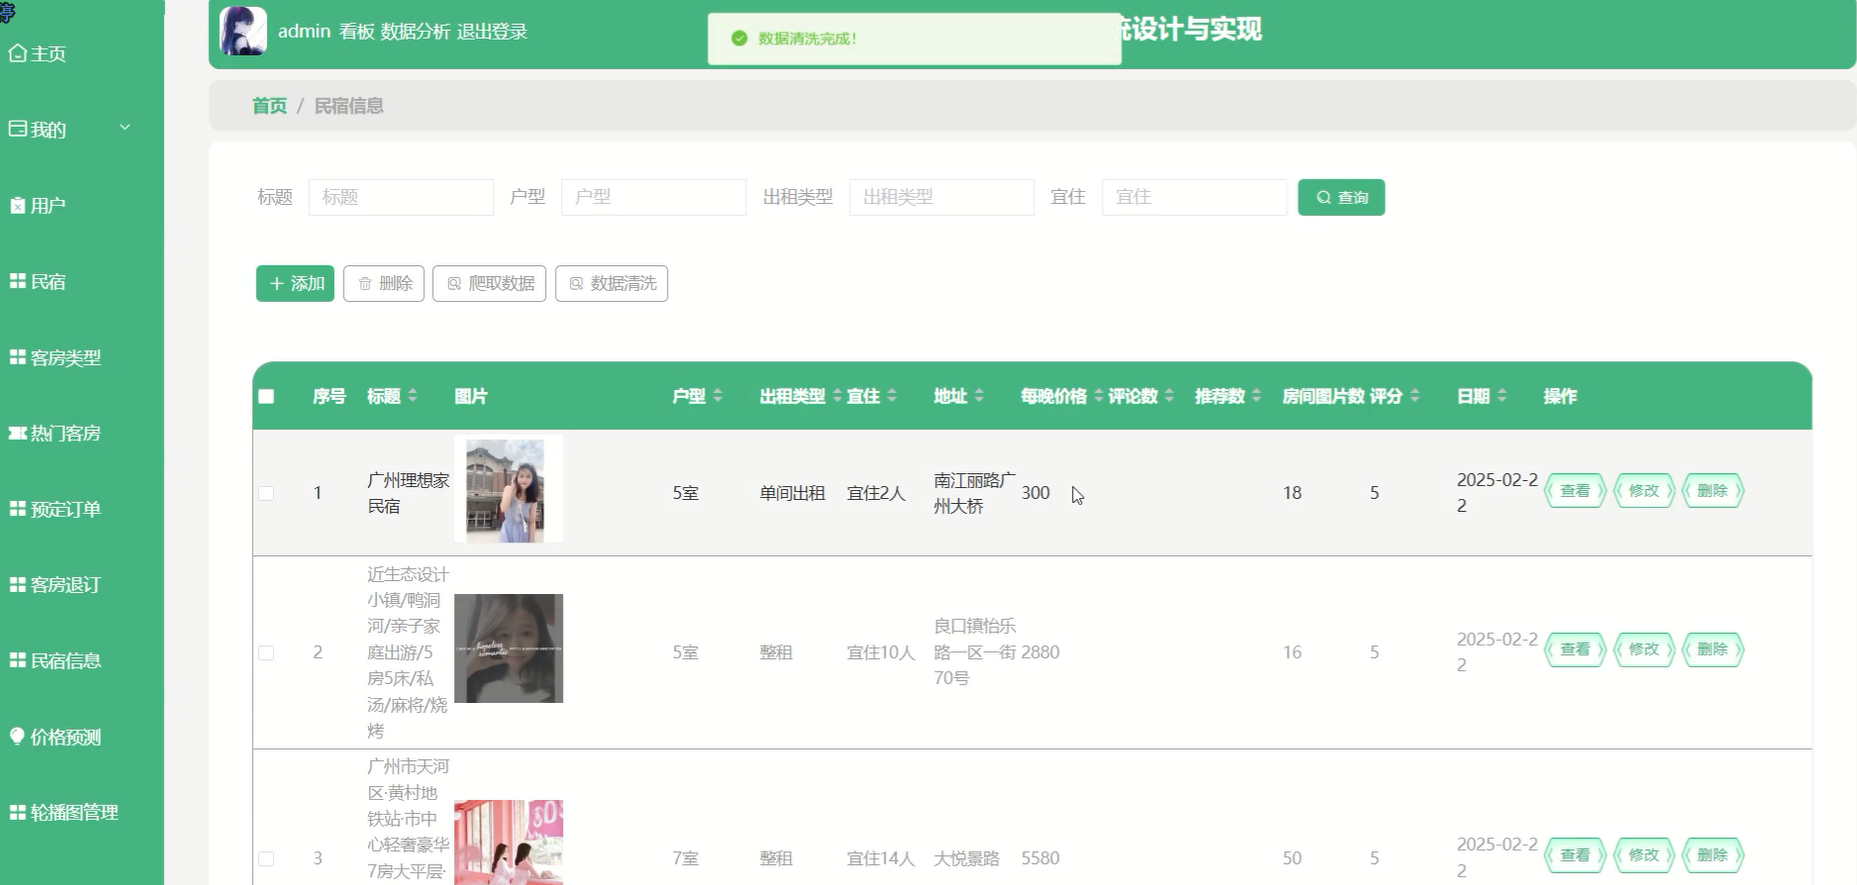
Task: Sort by 每晚价格 column arrows
Action: coord(1098,396)
